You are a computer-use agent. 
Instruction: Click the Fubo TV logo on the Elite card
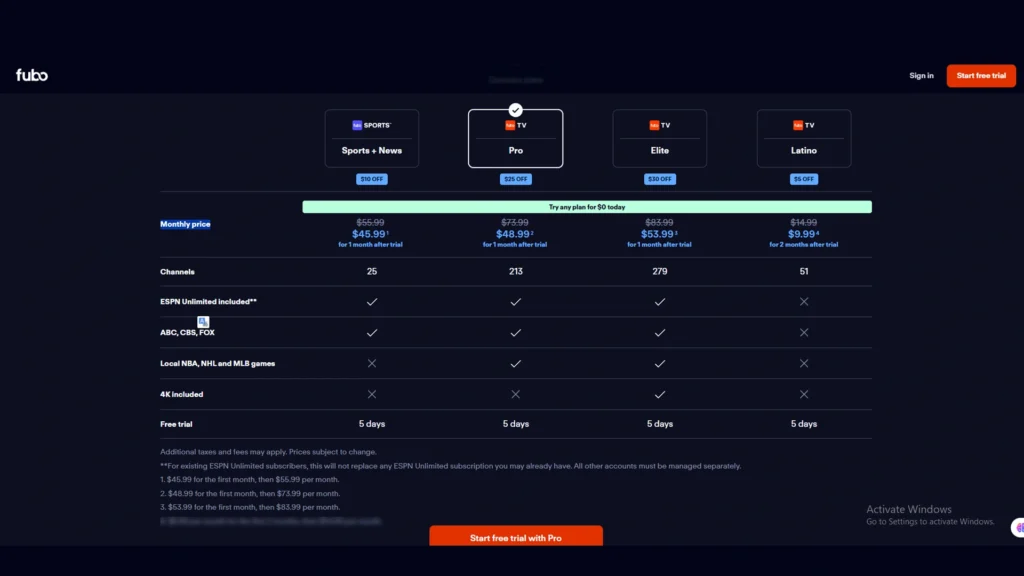click(x=659, y=123)
